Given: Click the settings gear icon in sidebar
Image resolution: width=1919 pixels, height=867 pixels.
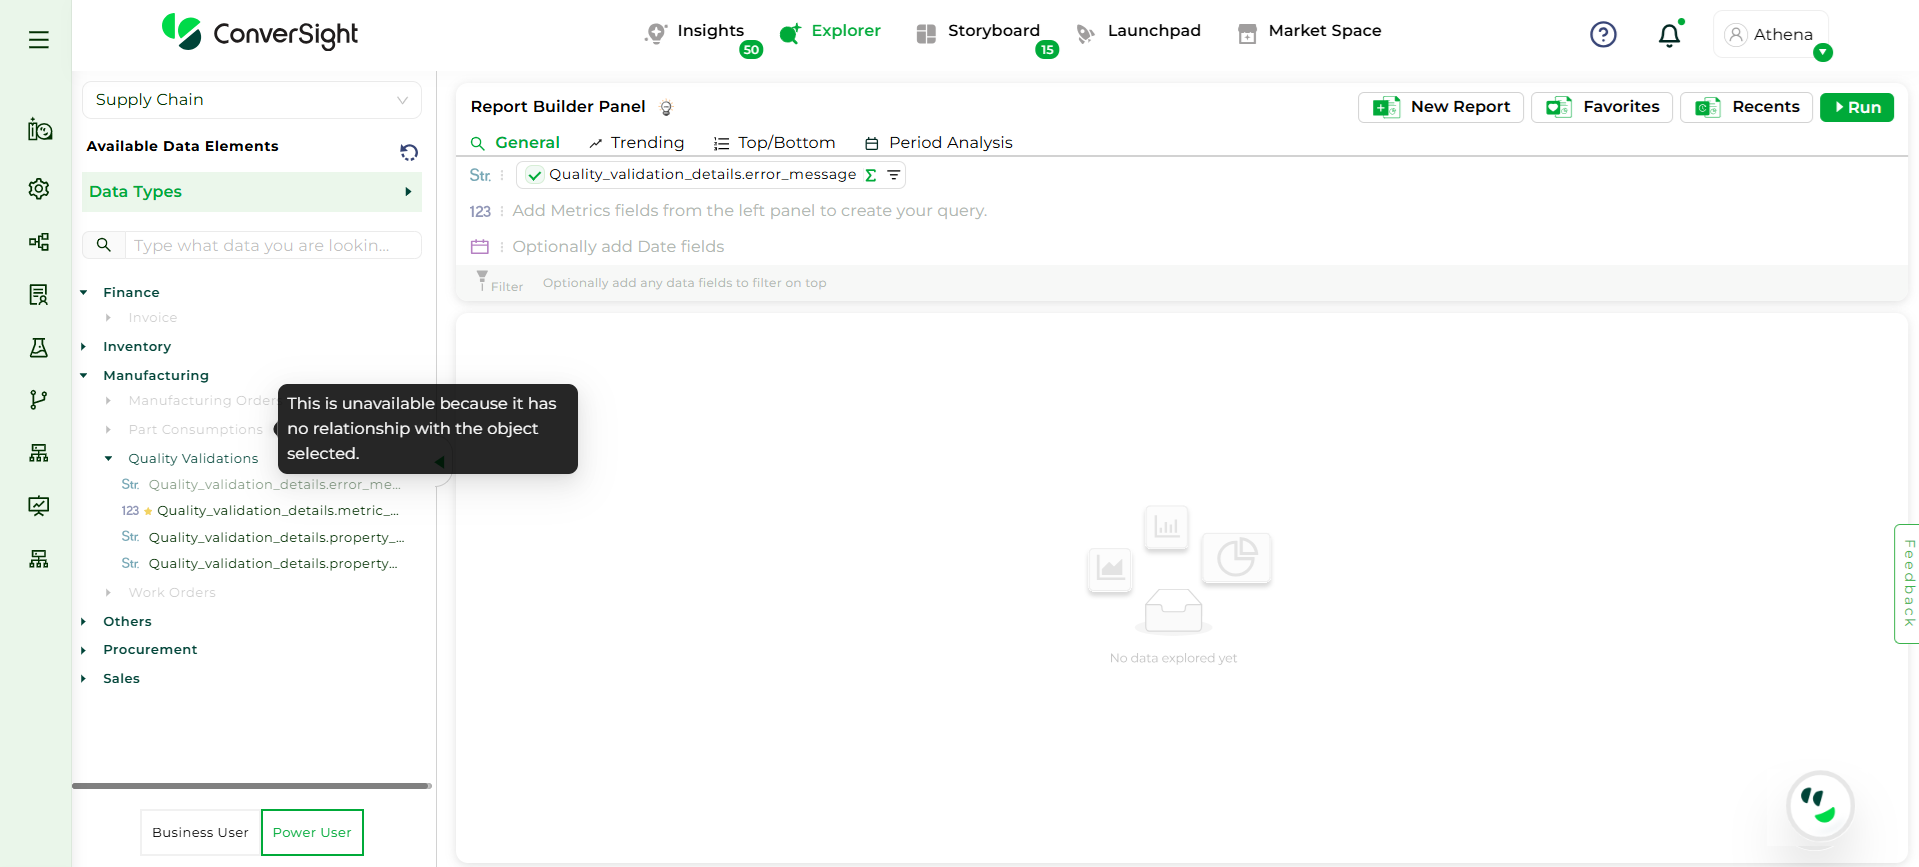Looking at the screenshot, I should [39, 189].
